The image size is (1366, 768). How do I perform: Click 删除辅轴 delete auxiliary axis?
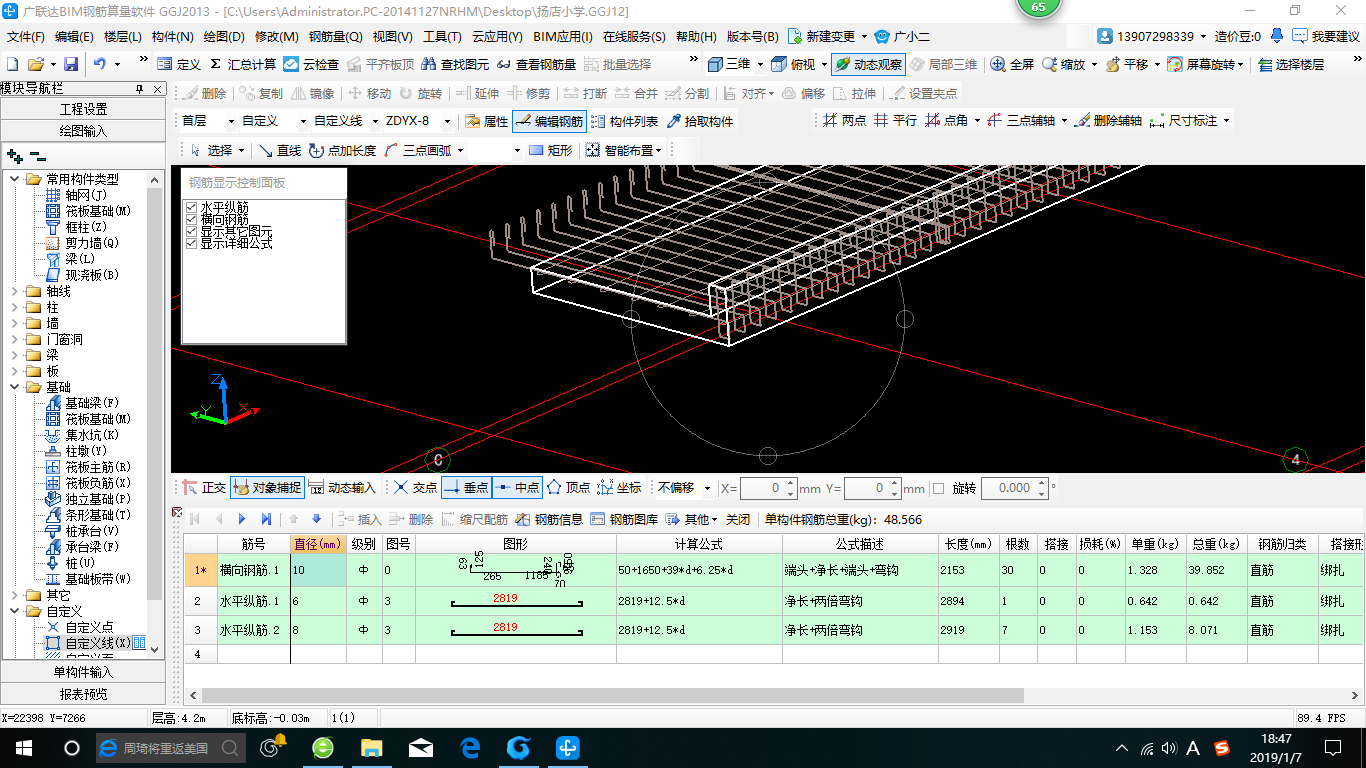1108,120
